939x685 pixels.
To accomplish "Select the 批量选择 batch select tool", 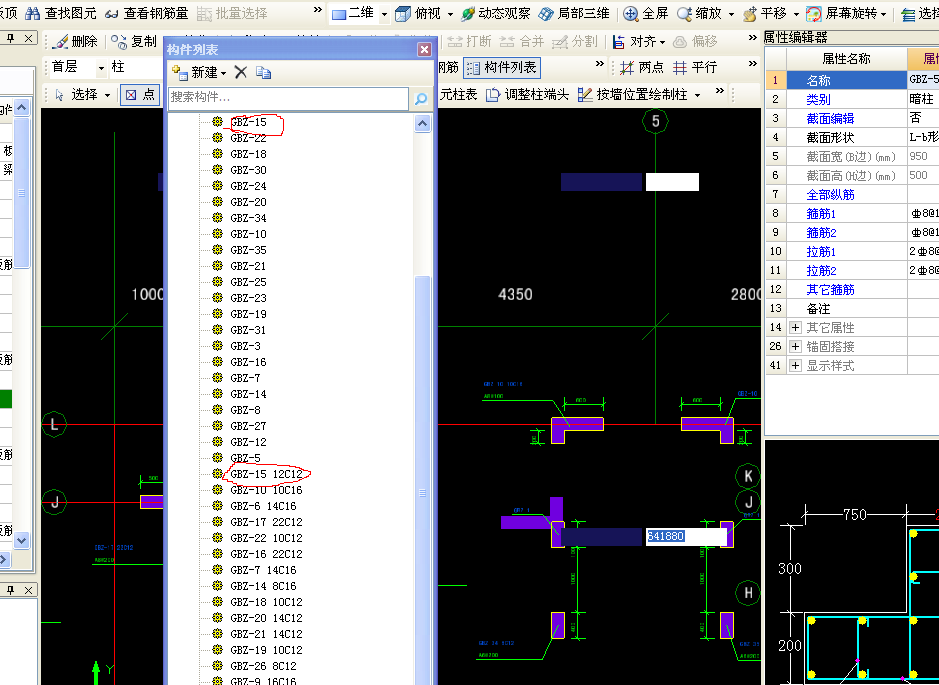I will 232,13.
